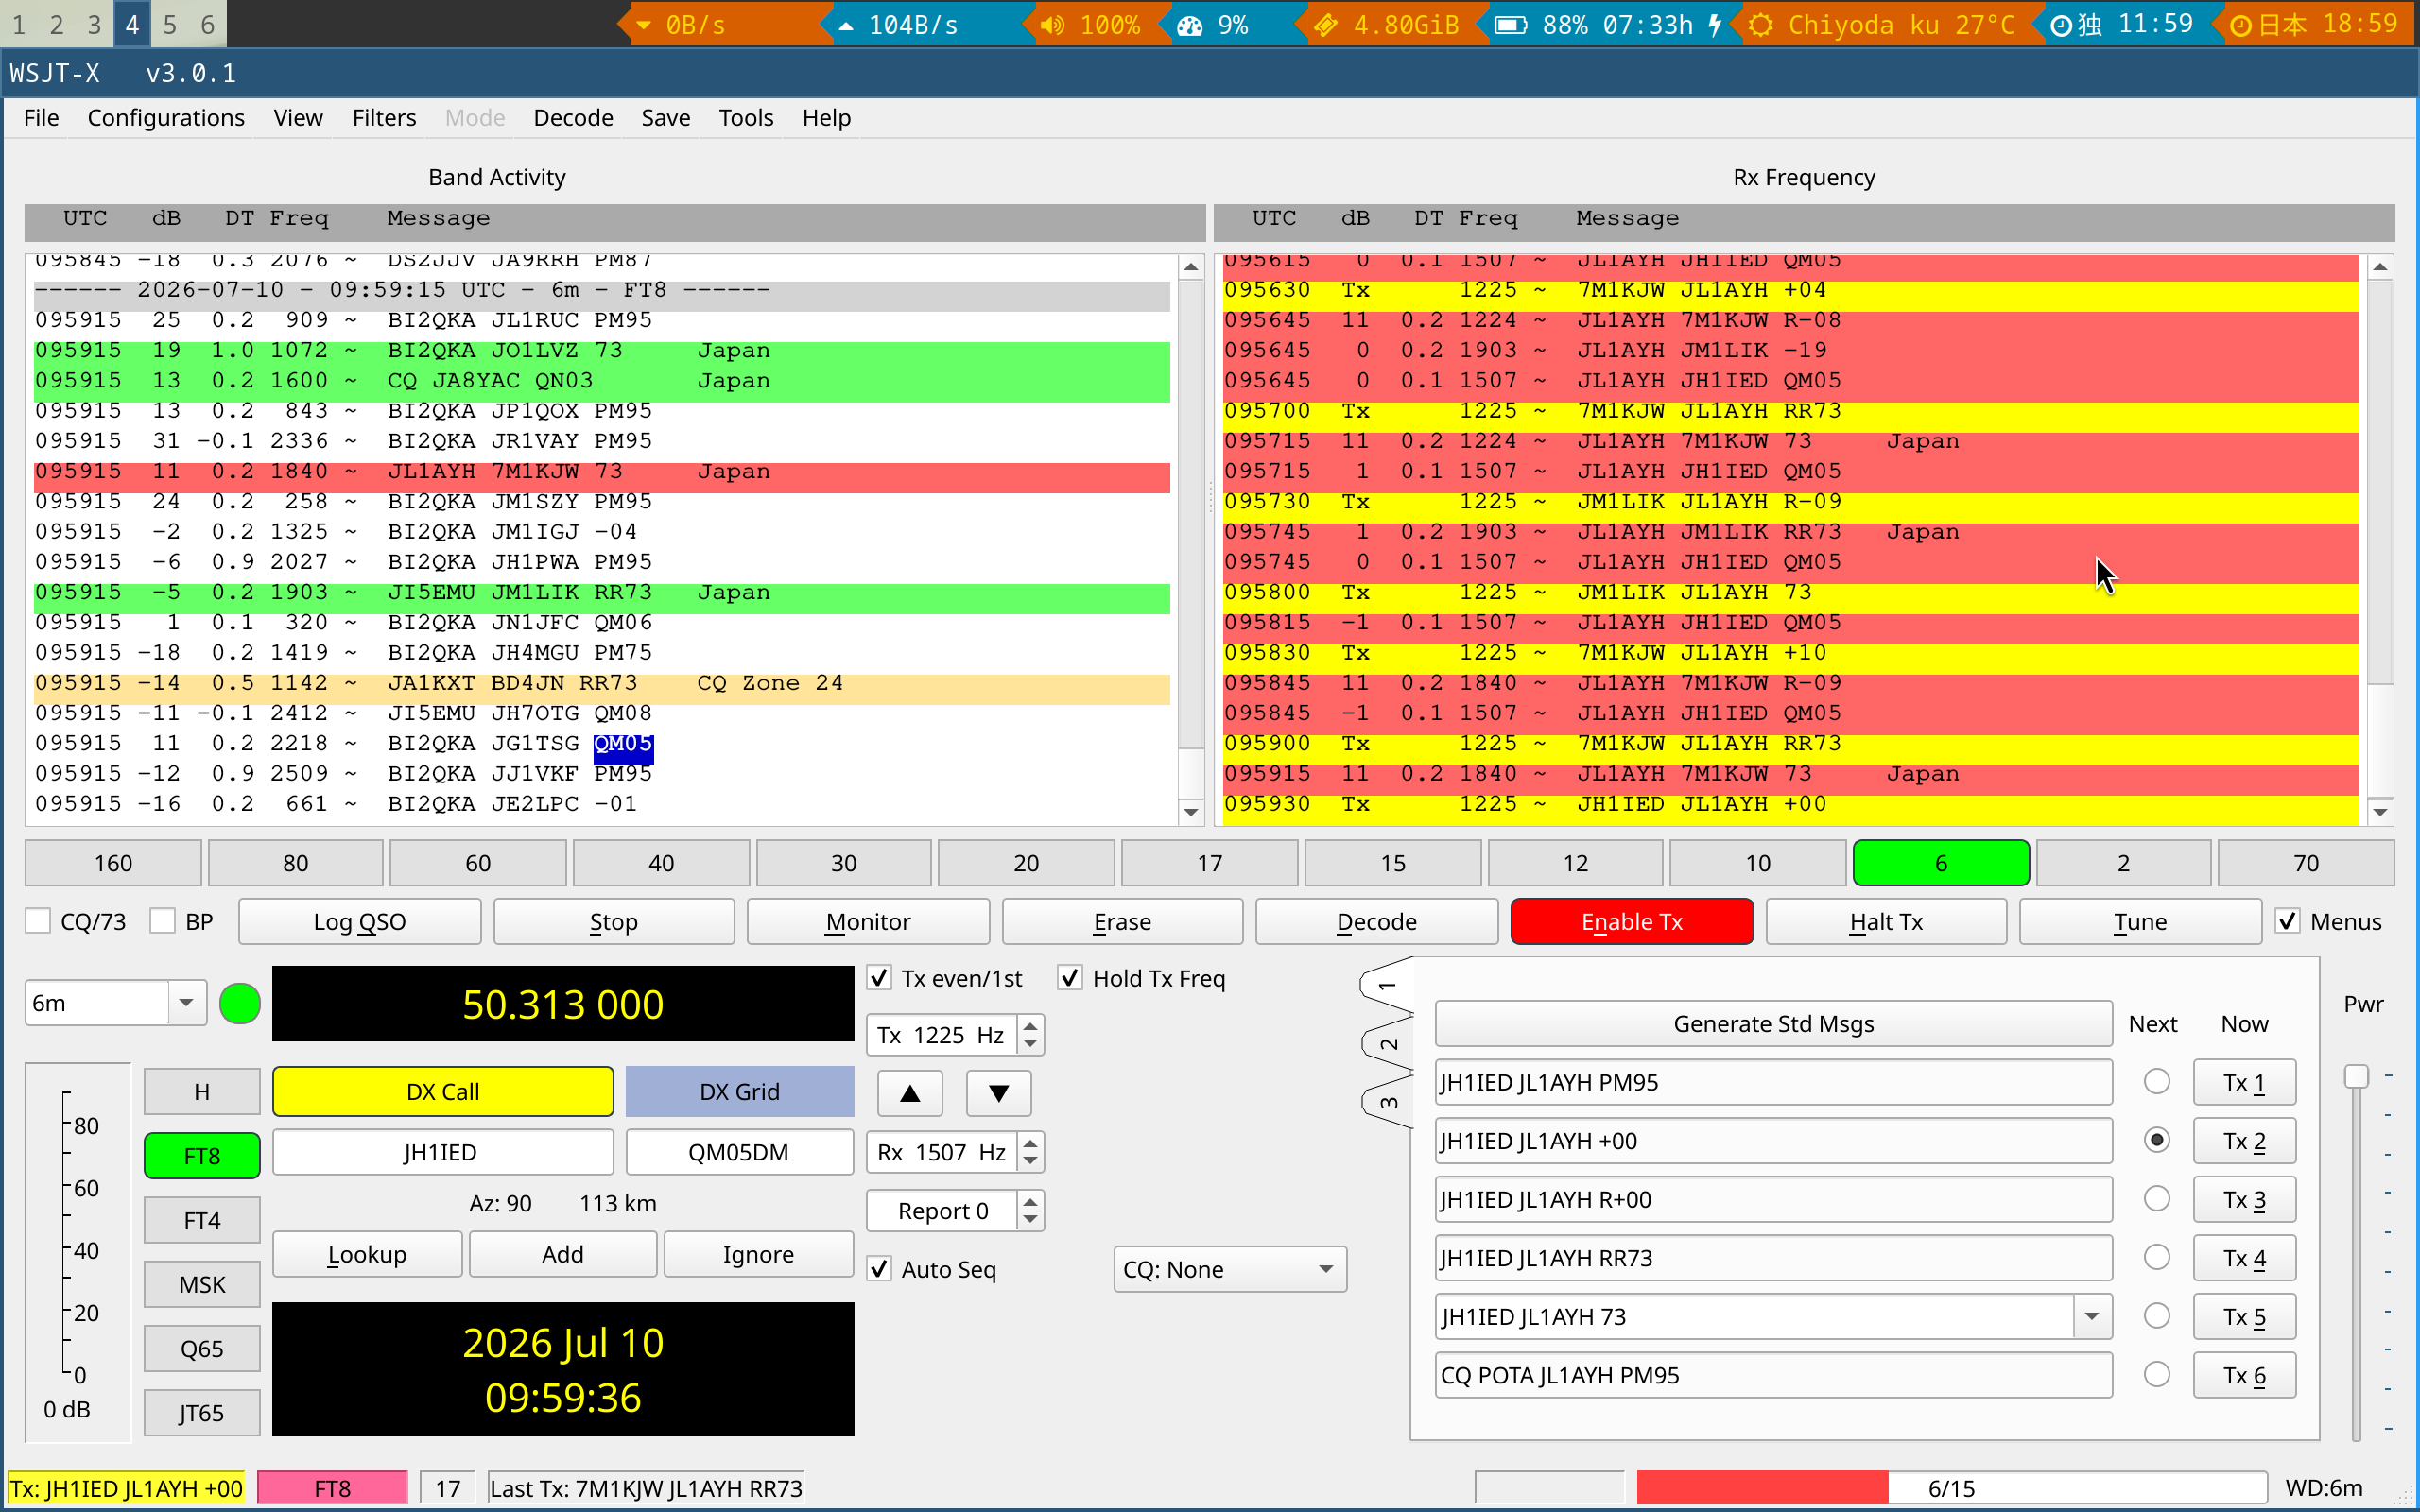2420x1512 pixels.
Task: Expand the Tx 5 message dropdown arrow
Action: 2092,1316
